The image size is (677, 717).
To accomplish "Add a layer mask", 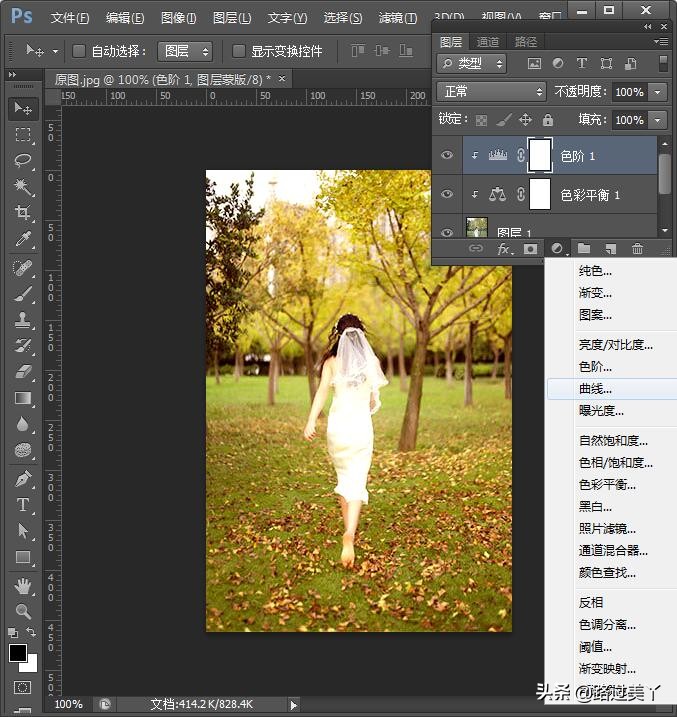I will coord(530,249).
